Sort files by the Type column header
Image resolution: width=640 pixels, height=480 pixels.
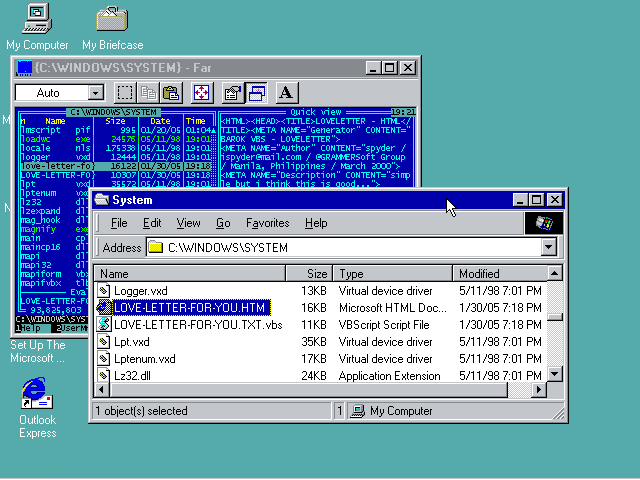point(392,273)
